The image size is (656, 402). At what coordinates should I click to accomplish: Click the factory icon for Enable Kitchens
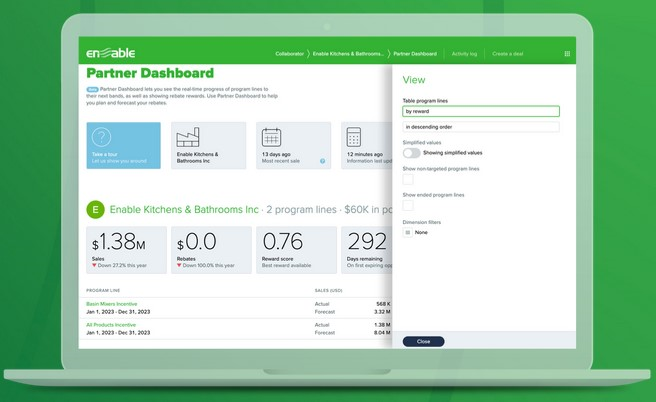(x=188, y=137)
